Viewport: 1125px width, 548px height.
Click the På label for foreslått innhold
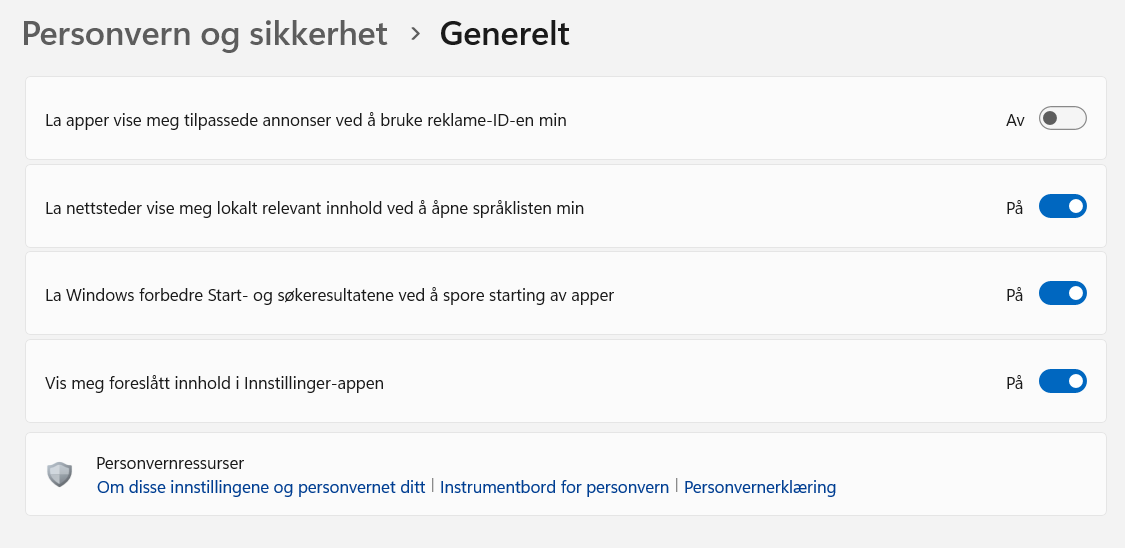(1015, 382)
